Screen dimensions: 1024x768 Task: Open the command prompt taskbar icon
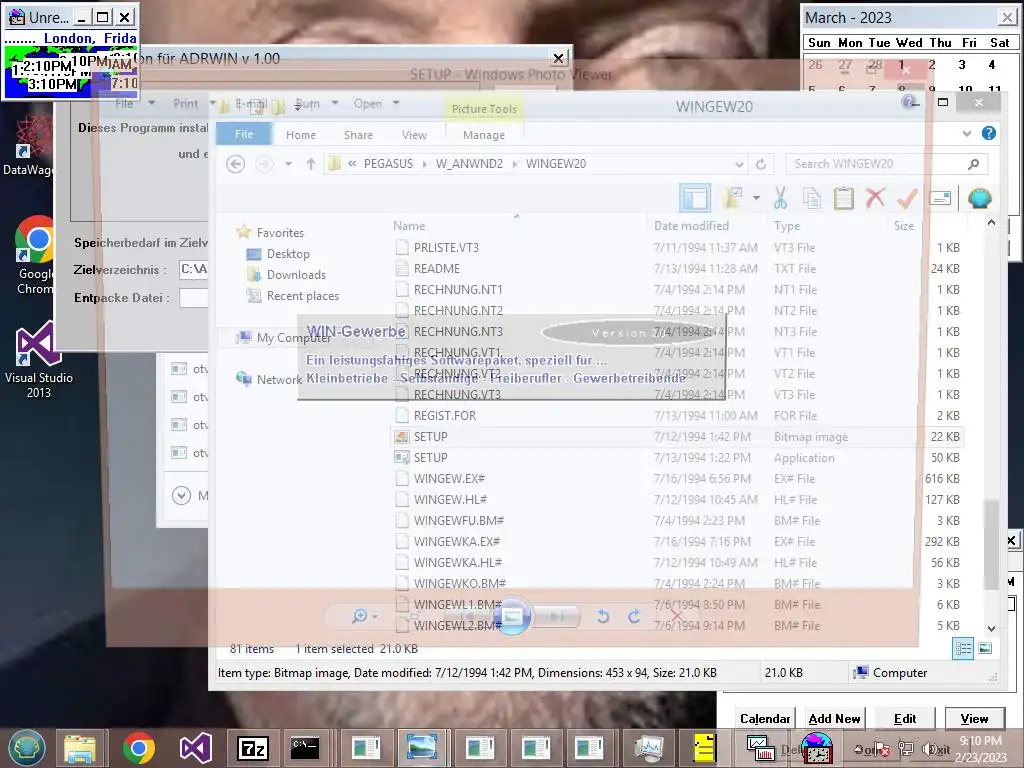click(x=304, y=748)
